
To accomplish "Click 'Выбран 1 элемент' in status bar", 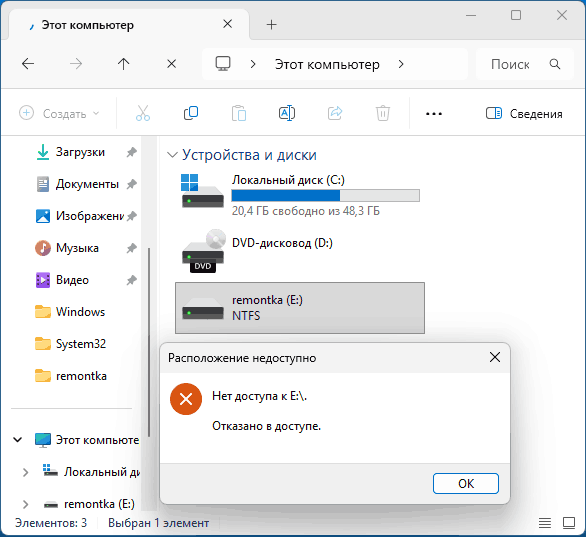I will [158, 523].
